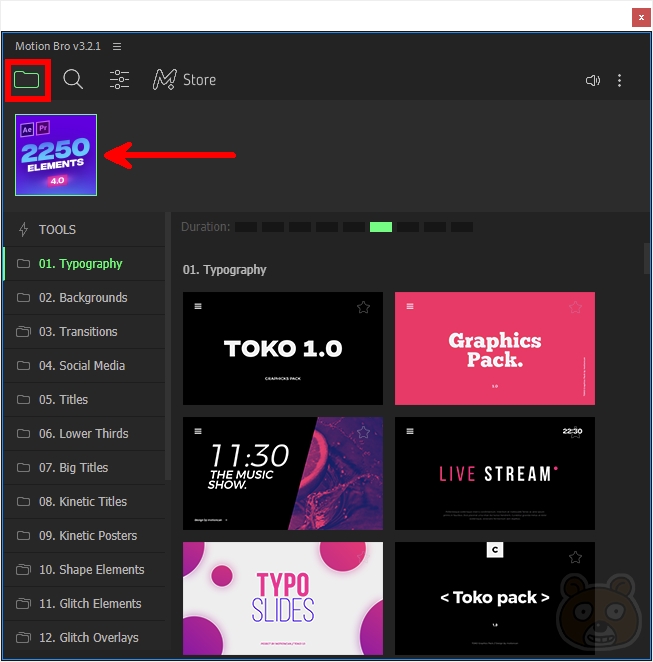Select the first Duration segment
This screenshot has height=662, width=653.
pyautogui.click(x=246, y=227)
